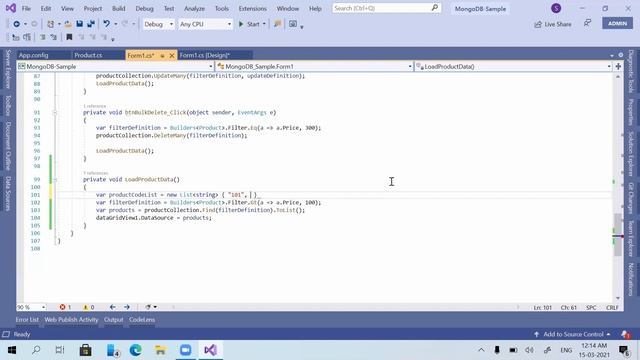Click the Undo arrow icon

click(x=107, y=24)
